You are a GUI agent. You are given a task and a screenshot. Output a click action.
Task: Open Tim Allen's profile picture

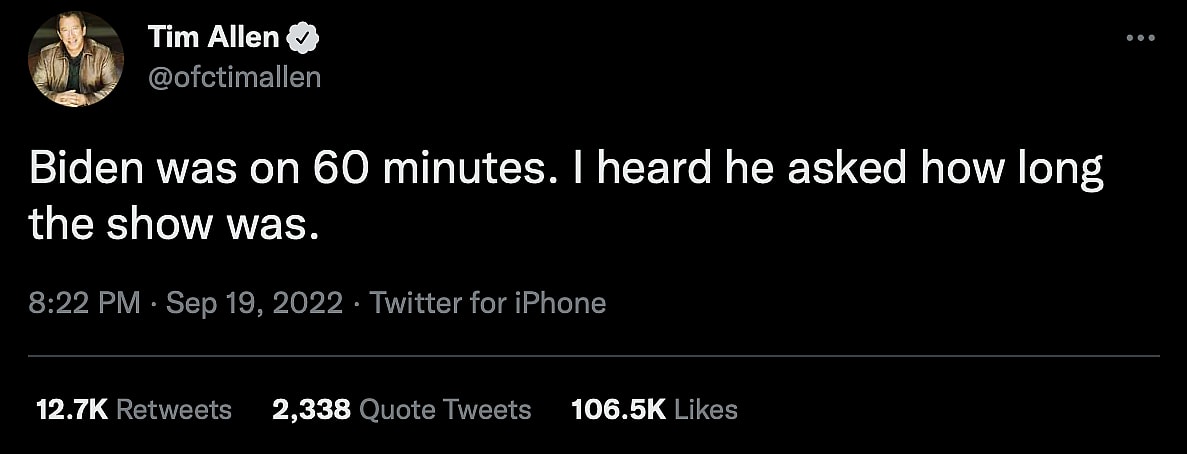pyautogui.click(x=76, y=60)
